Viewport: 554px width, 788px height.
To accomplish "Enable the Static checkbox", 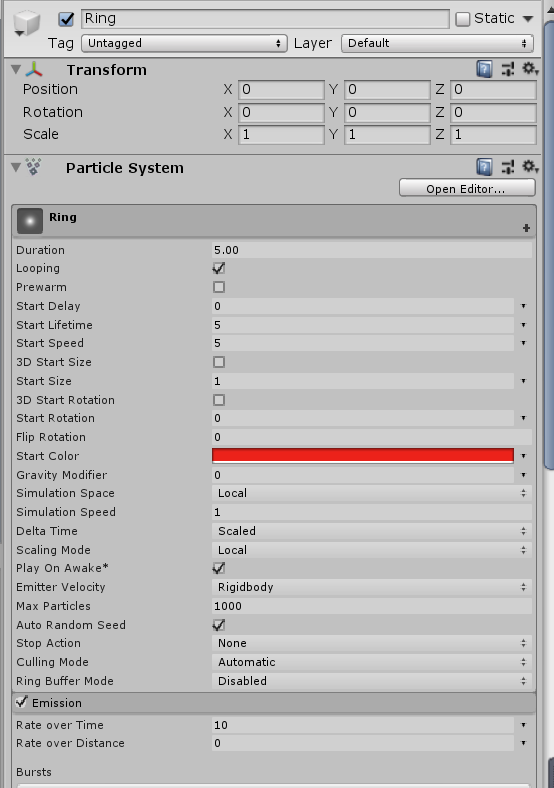I will [463, 19].
